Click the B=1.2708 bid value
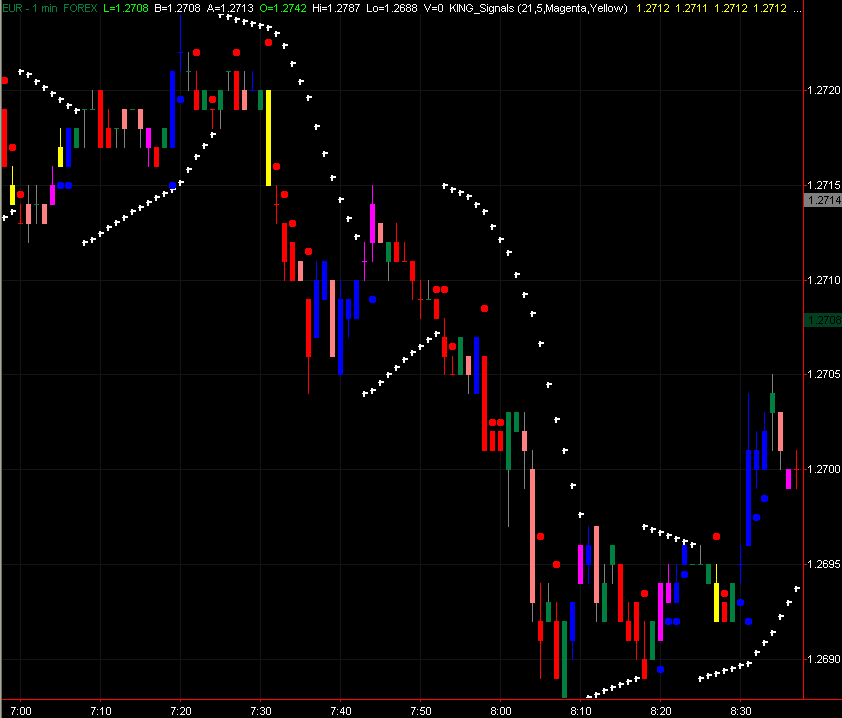Image resolution: width=842 pixels, height=718 pixels. click(177, 8)
